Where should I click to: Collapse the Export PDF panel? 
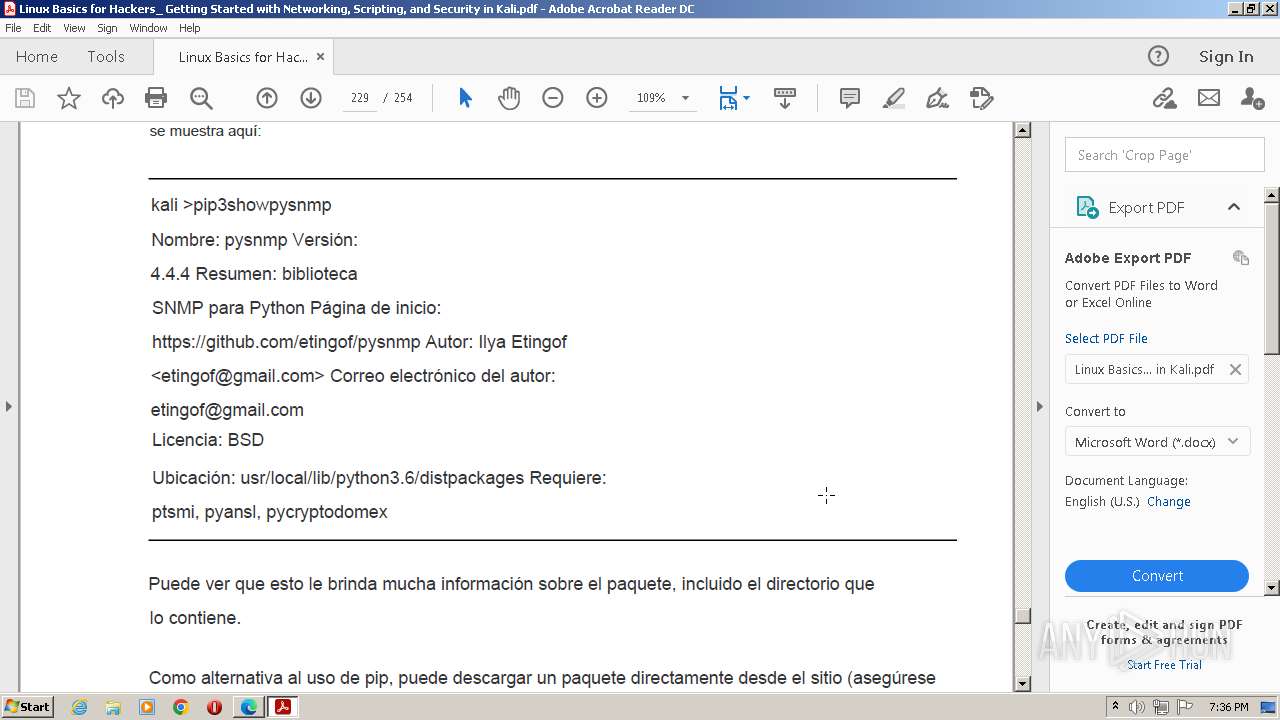coord(1234,207)
